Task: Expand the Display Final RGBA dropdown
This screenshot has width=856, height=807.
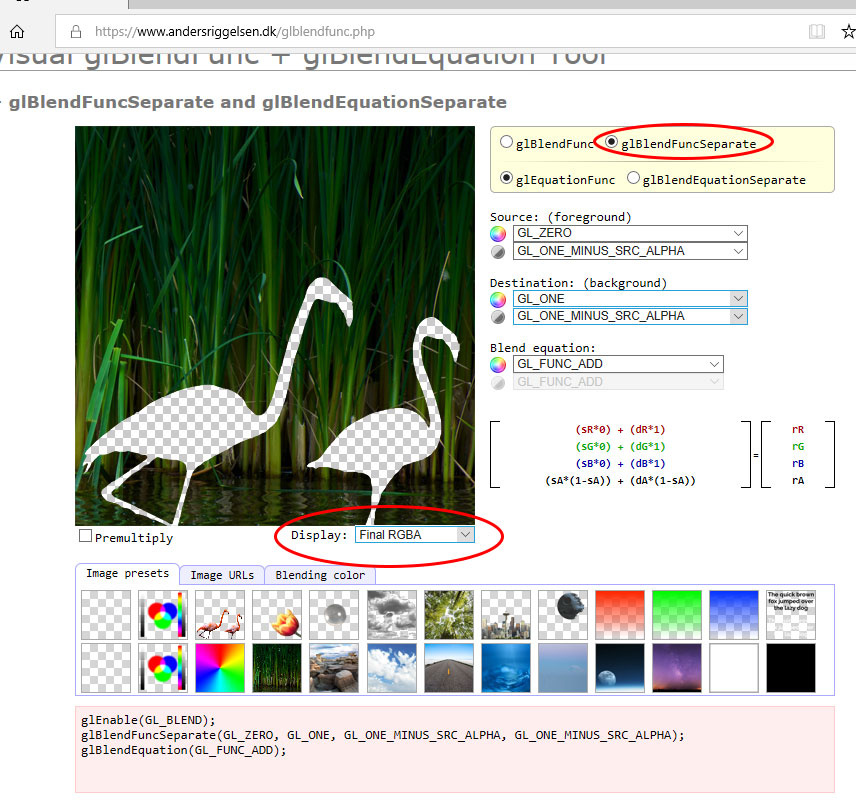Action: coord(414,535)
